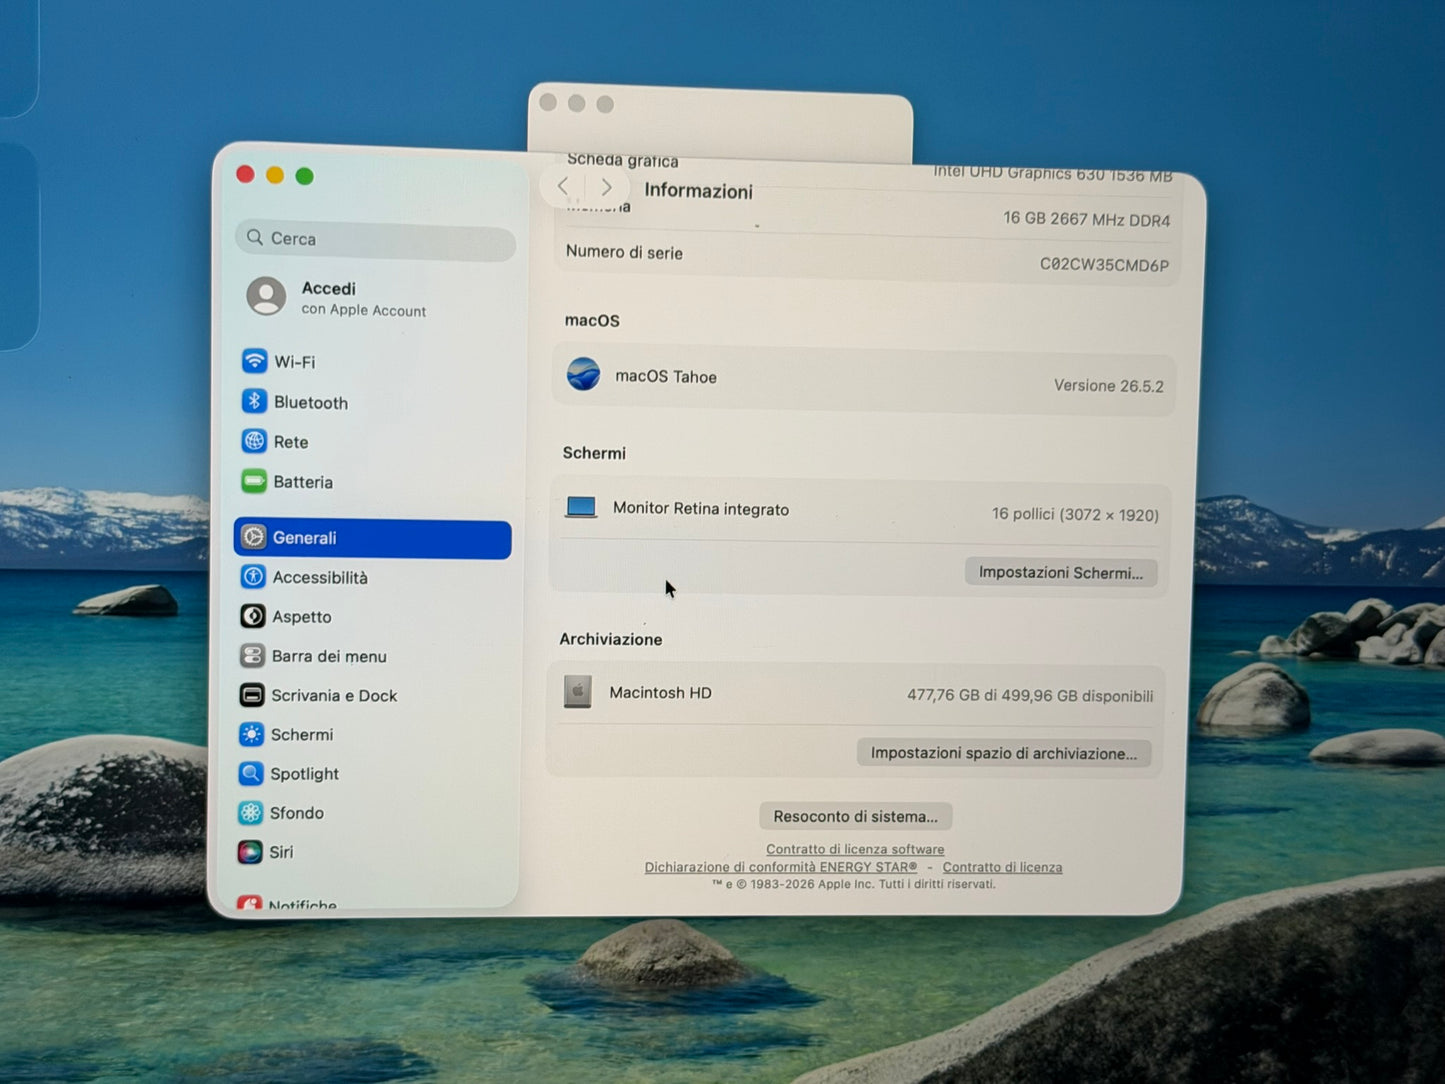This screenshot has width=1445, height=1084.
Task: Click the '16 GB 2667 MHz DDR4' value
Action: click(1087, 219)
